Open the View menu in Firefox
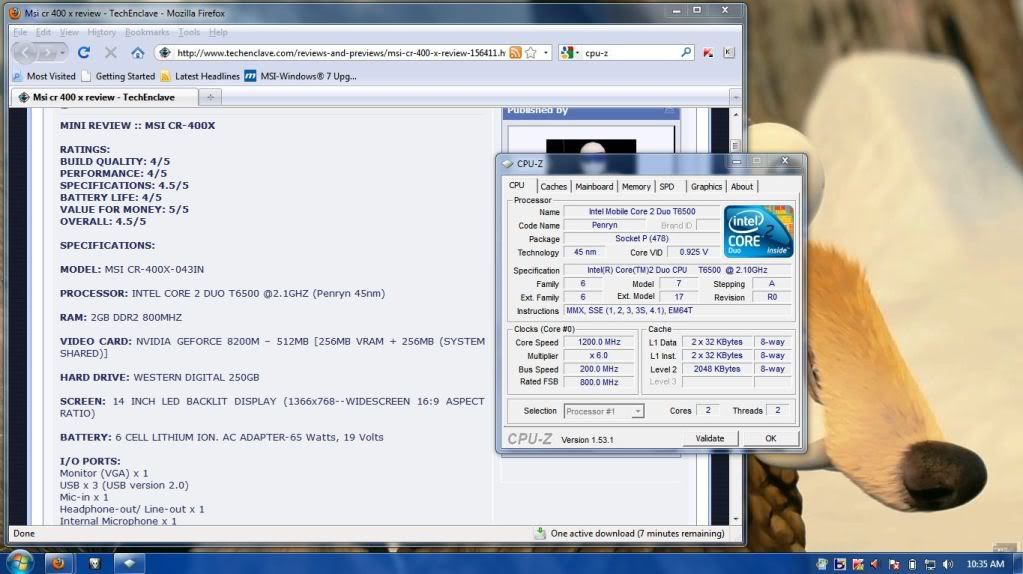This screenshot has width=1023, height=574. click(x=69, y=32)
